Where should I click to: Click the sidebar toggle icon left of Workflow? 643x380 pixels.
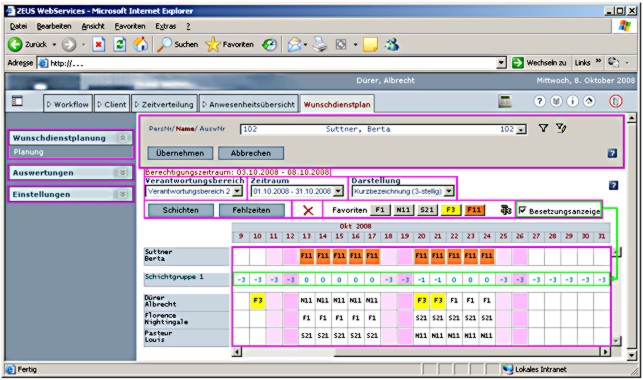(17, 101)
